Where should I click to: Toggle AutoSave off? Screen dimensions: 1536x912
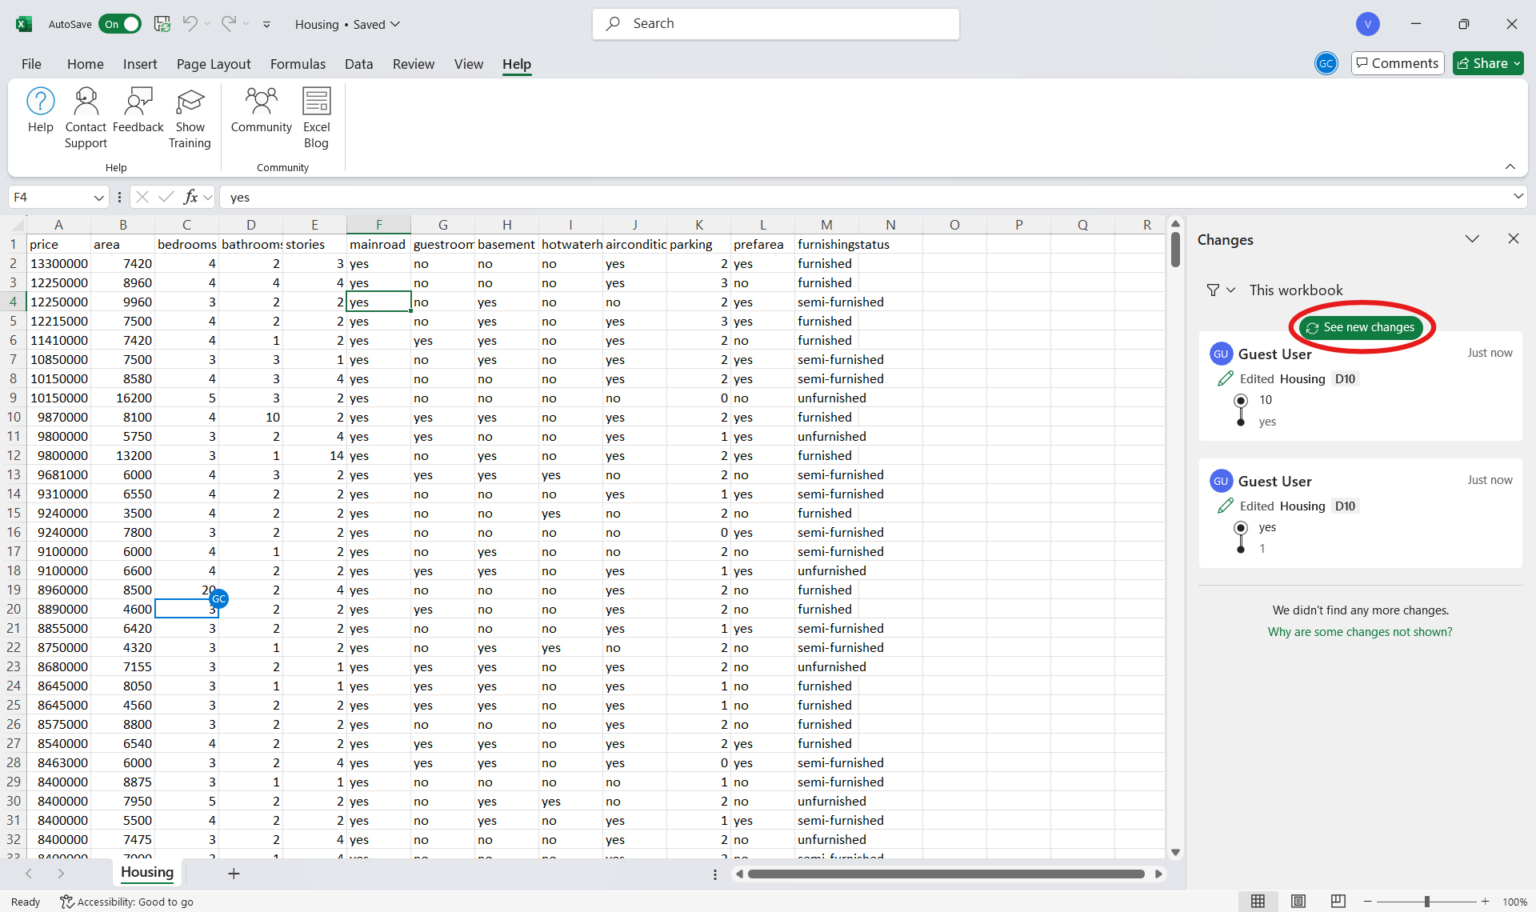[x=120, y=23]
